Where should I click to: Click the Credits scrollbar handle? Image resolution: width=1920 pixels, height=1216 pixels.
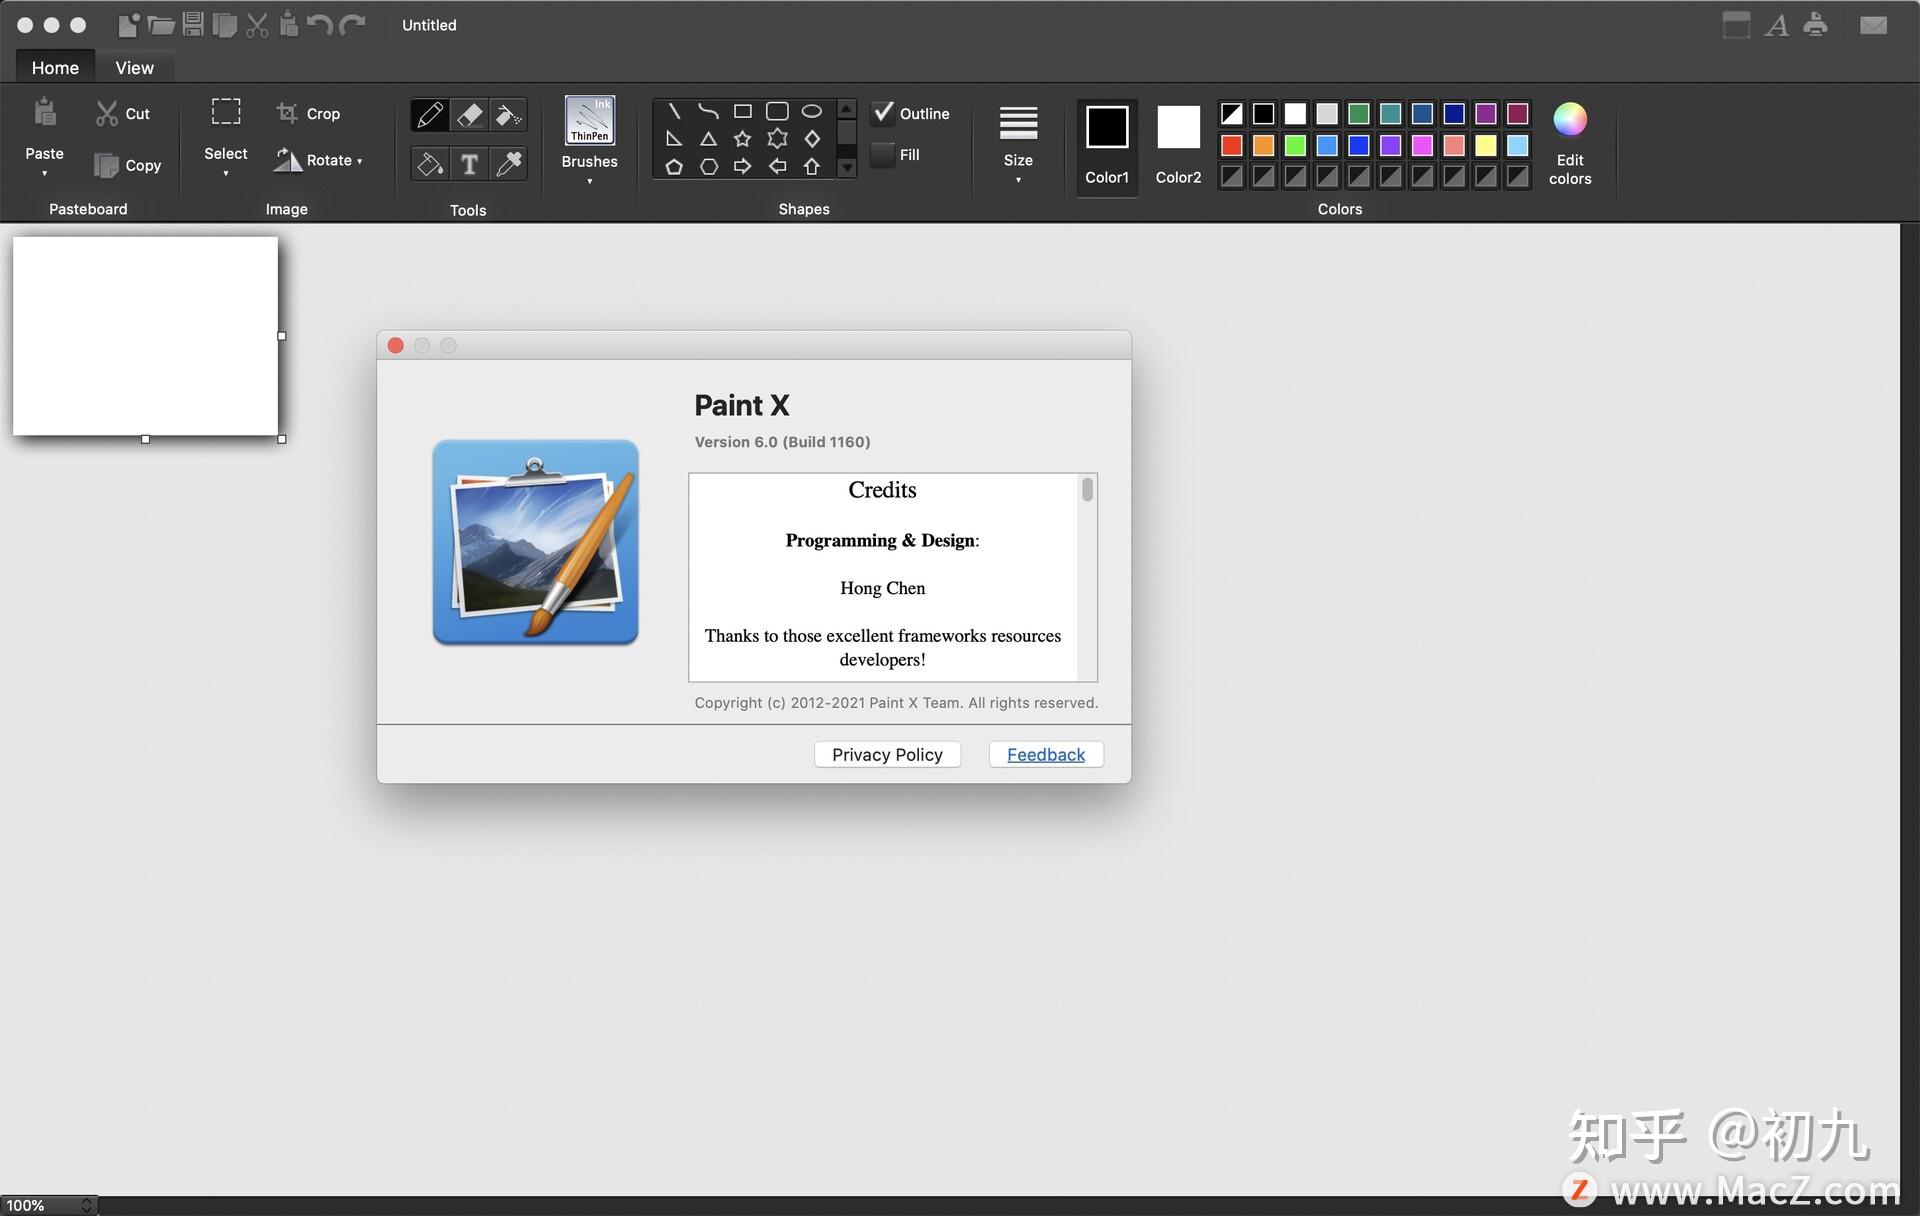(1087, 489)
